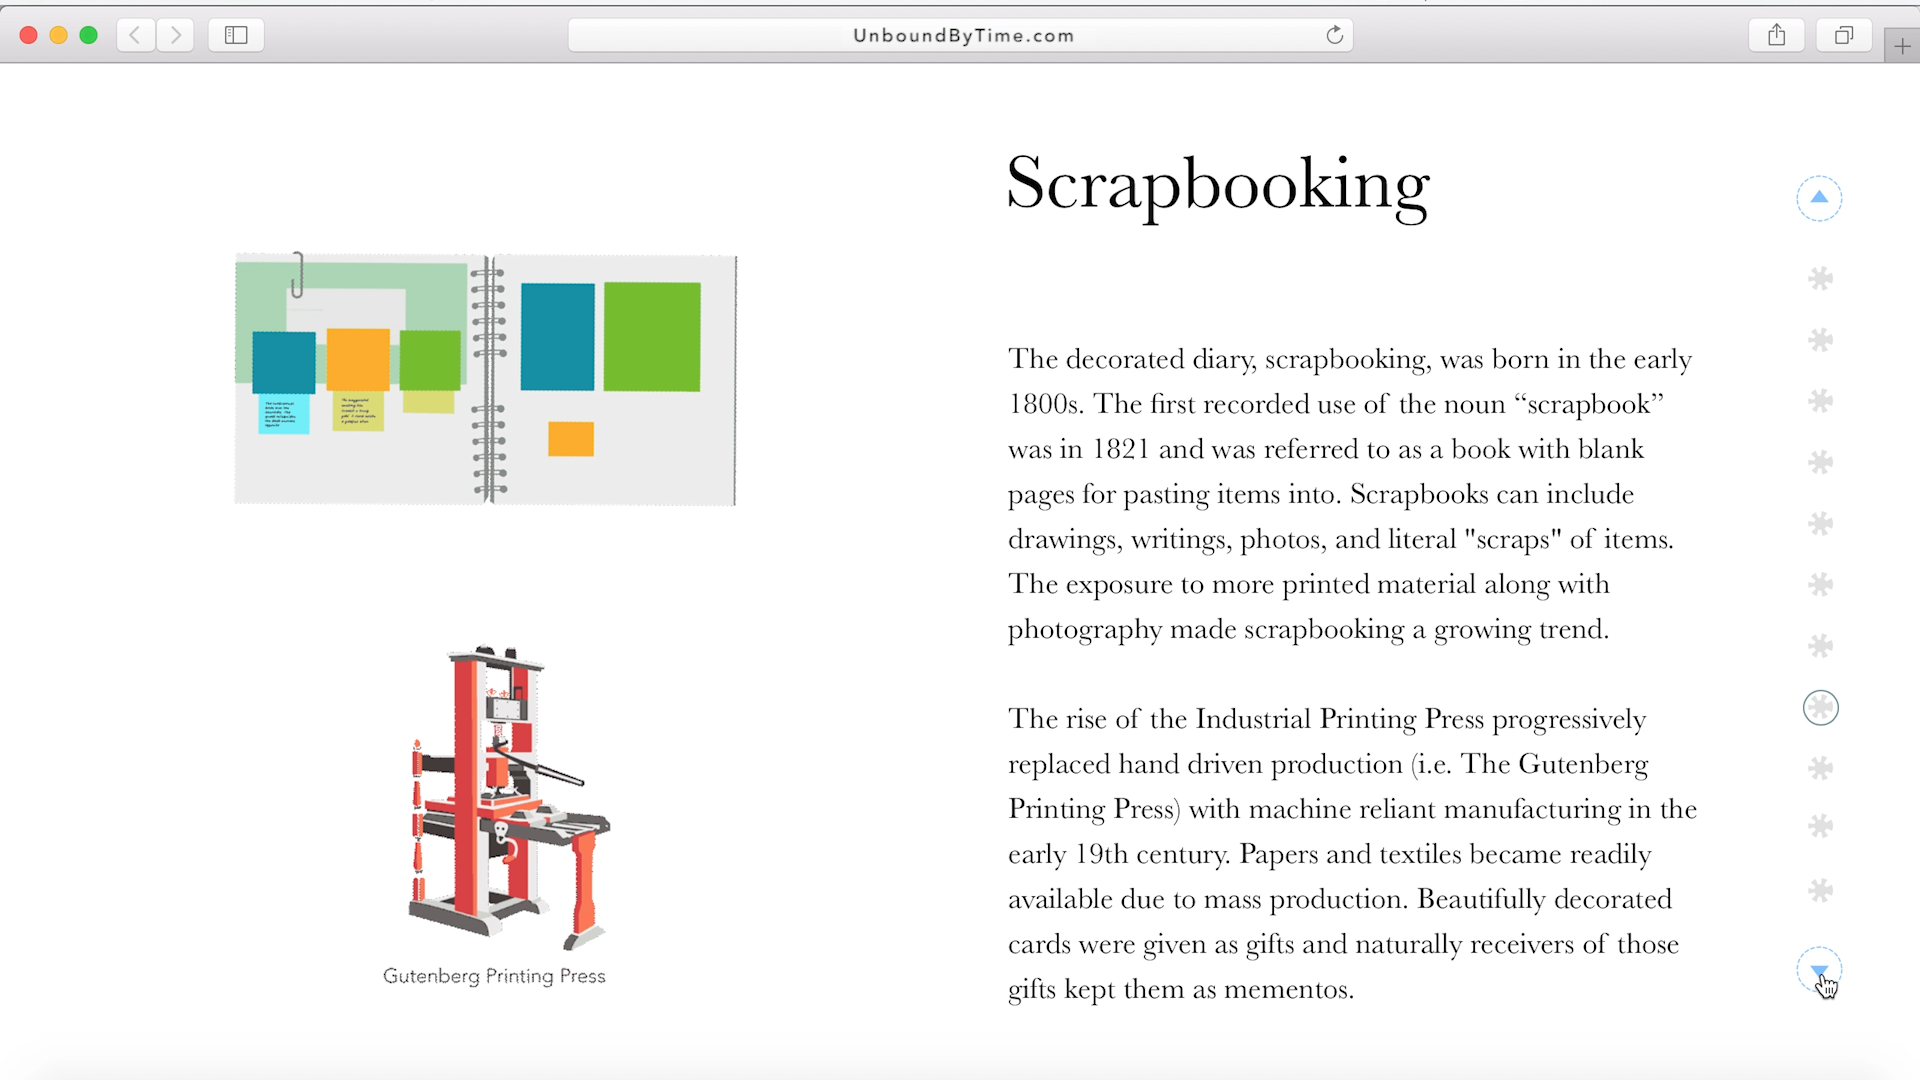Viewport: 1920px width, 1080px height.
Task: Go forward with browser forward arrow
Action: (176, 36)
